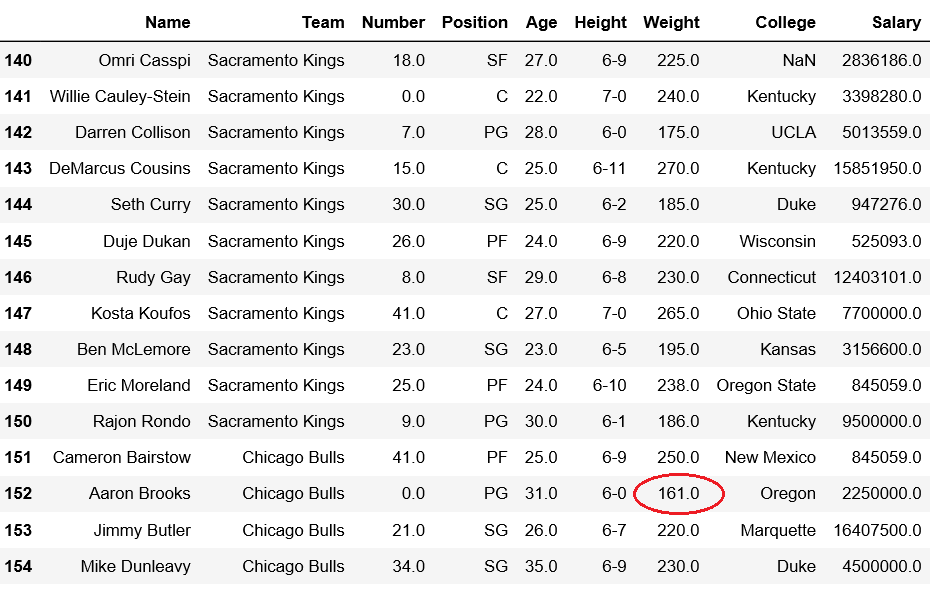Select the circled weight value 161.0
948x596 pixels.
click(678, 494)
